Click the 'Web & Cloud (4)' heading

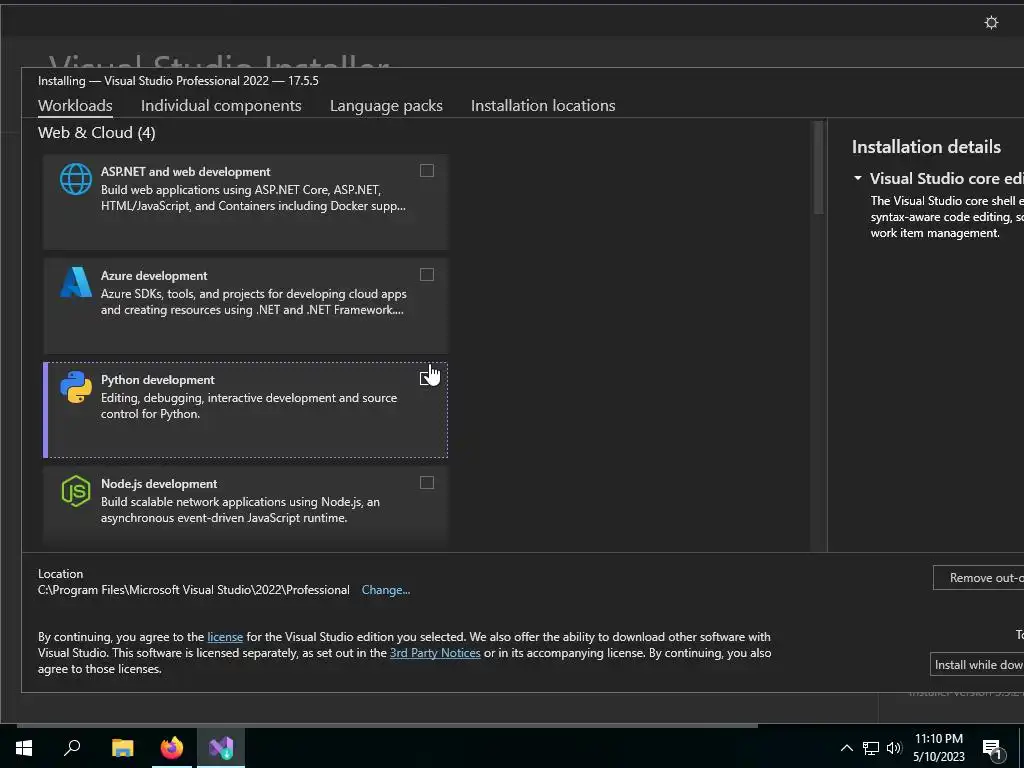tap(97, 133)
